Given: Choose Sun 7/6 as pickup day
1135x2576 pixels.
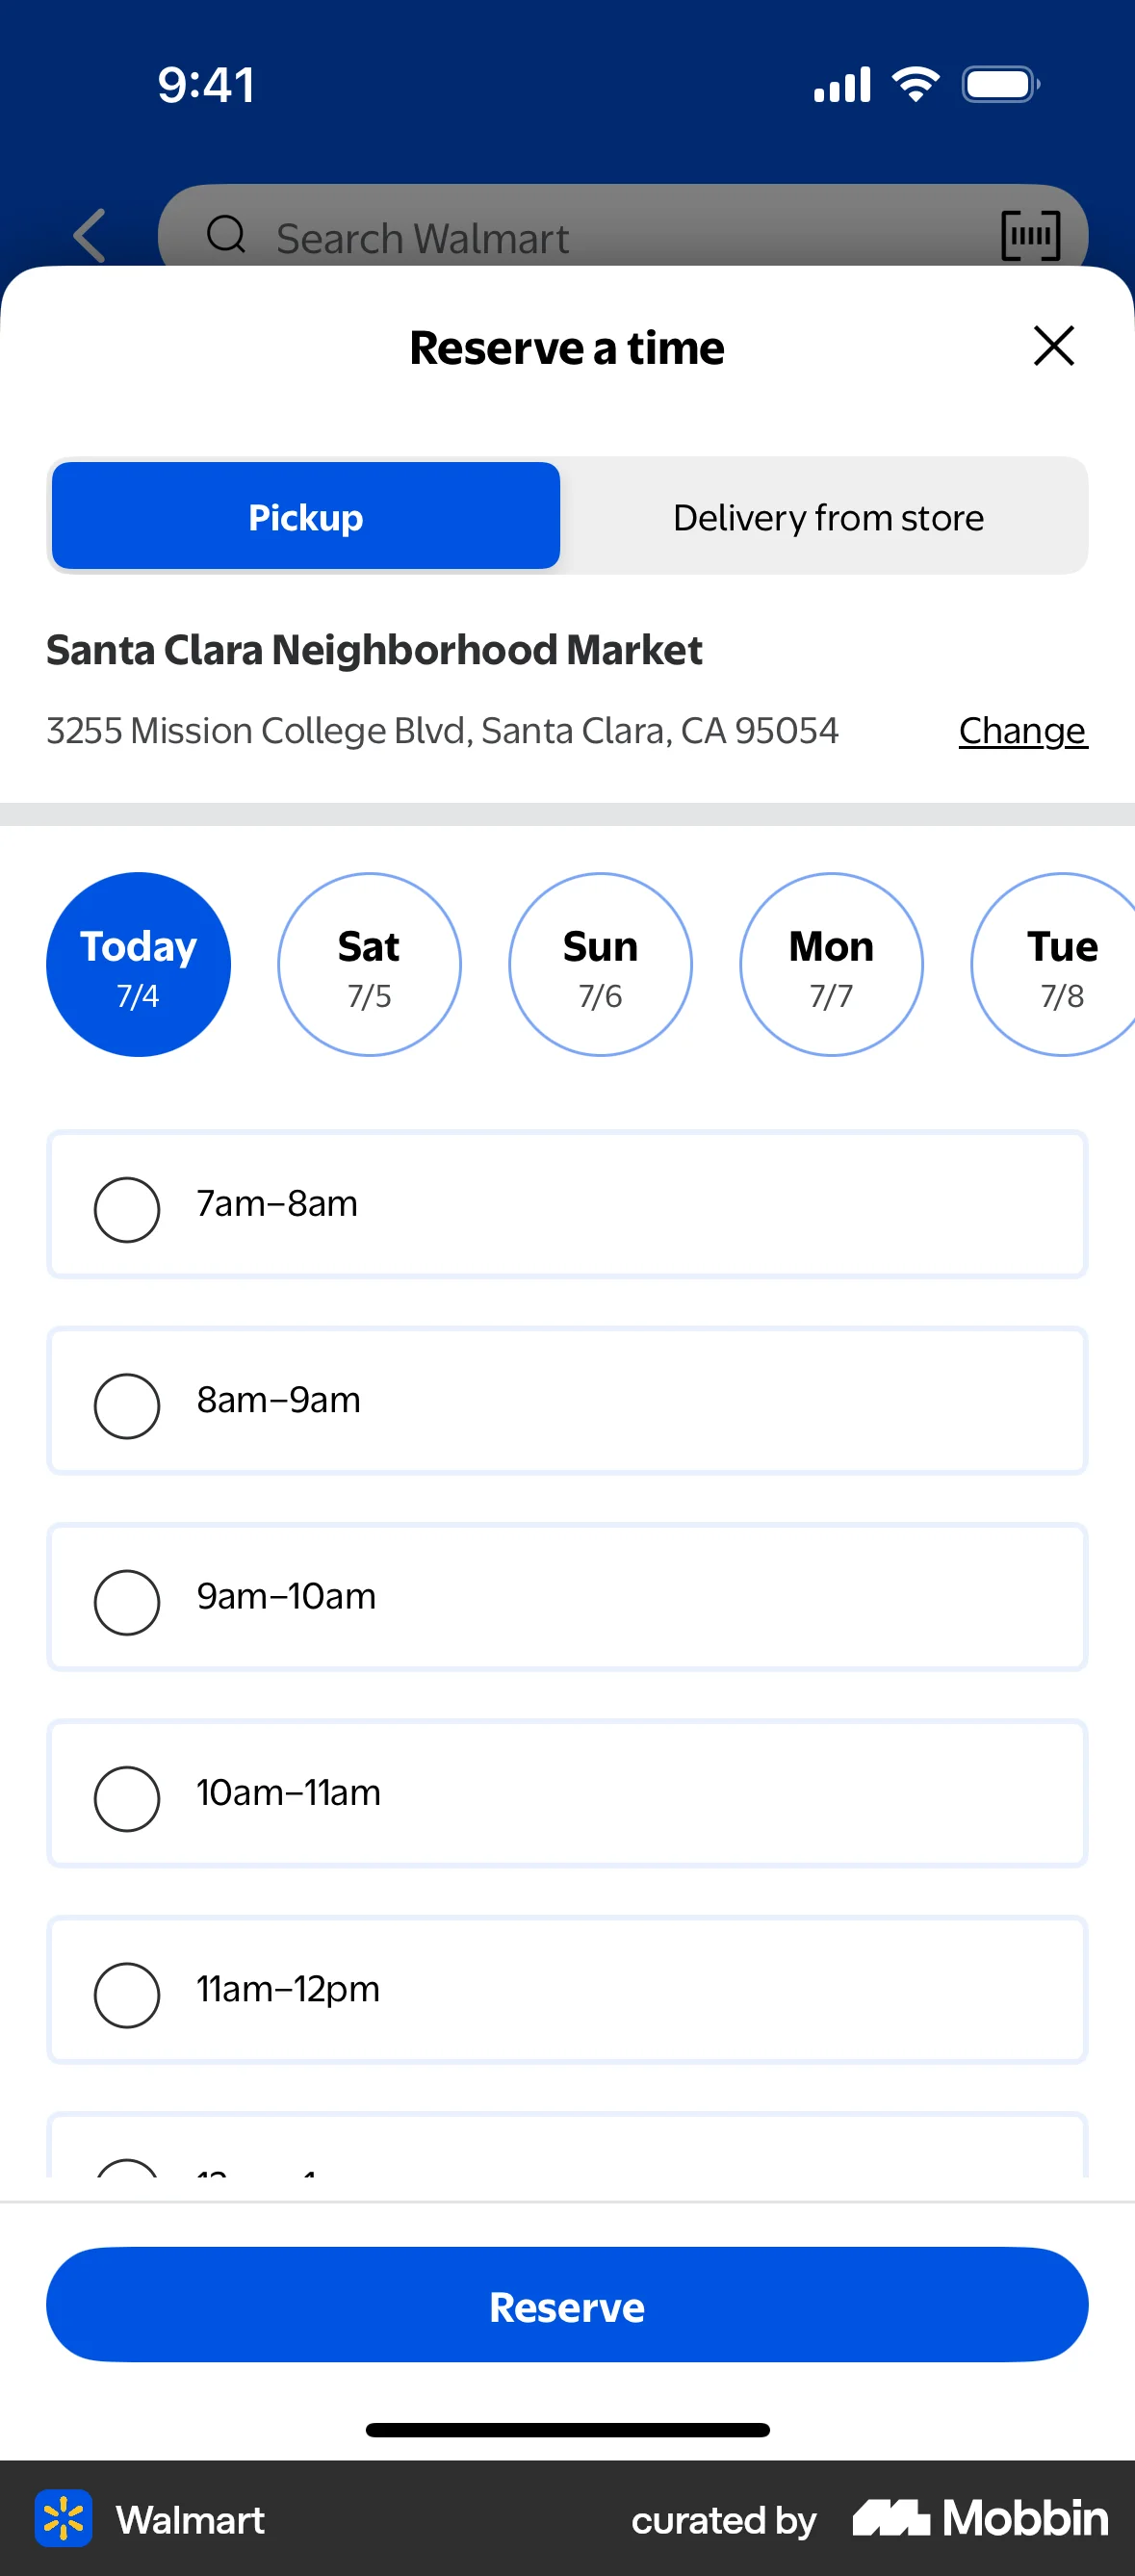Looking at the screenshot, I should (x=600, y=964).
